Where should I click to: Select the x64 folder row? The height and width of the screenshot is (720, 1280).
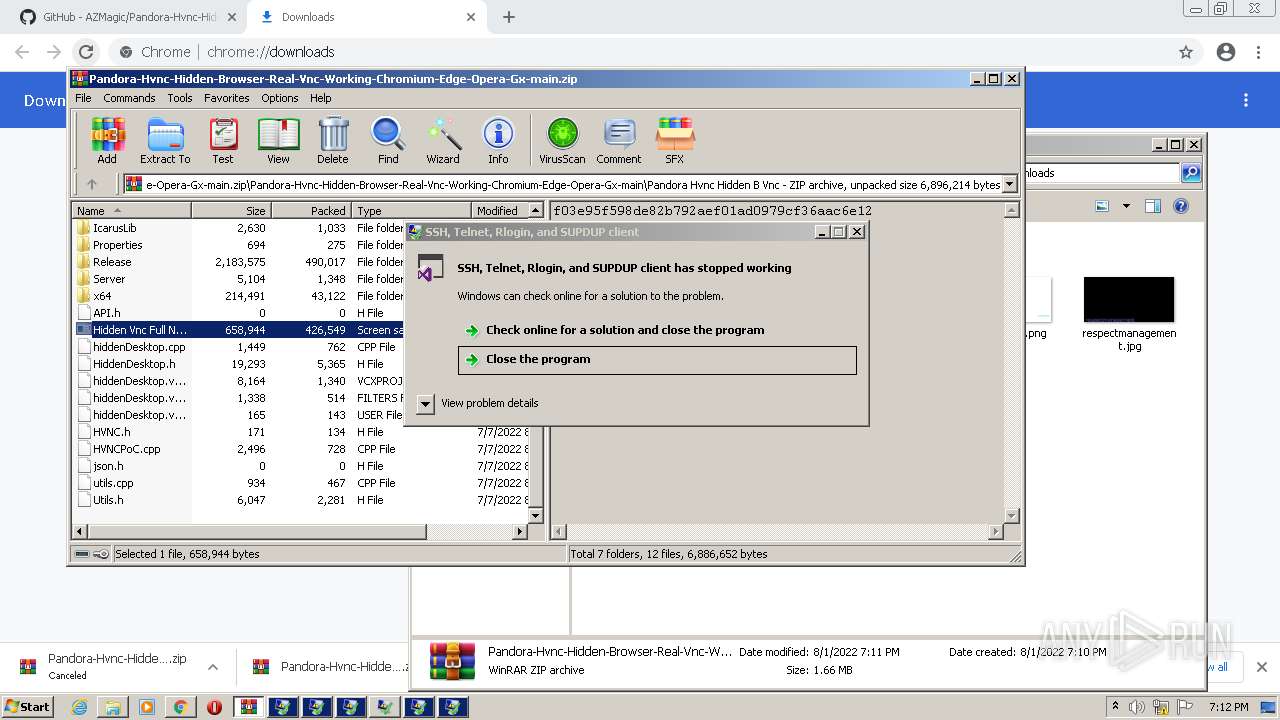[x=102, y=296]
